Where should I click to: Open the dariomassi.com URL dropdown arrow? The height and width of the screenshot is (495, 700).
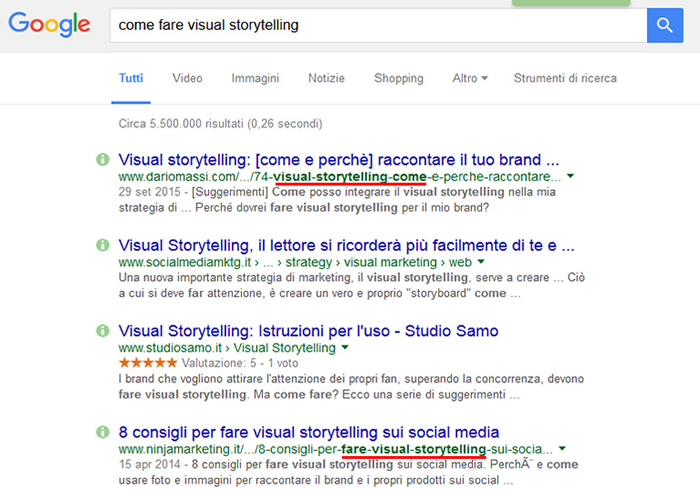pos(570,176)
